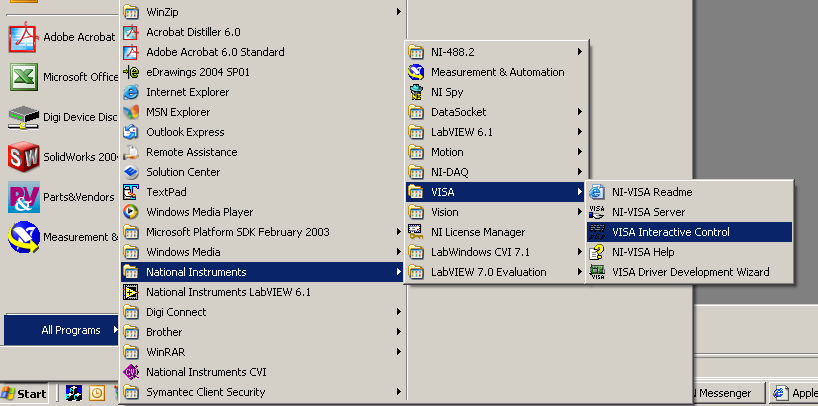Viewport: 818px width, 406px height.
Task: Expand the DataSocket submenu arrow
Action: 580,112
